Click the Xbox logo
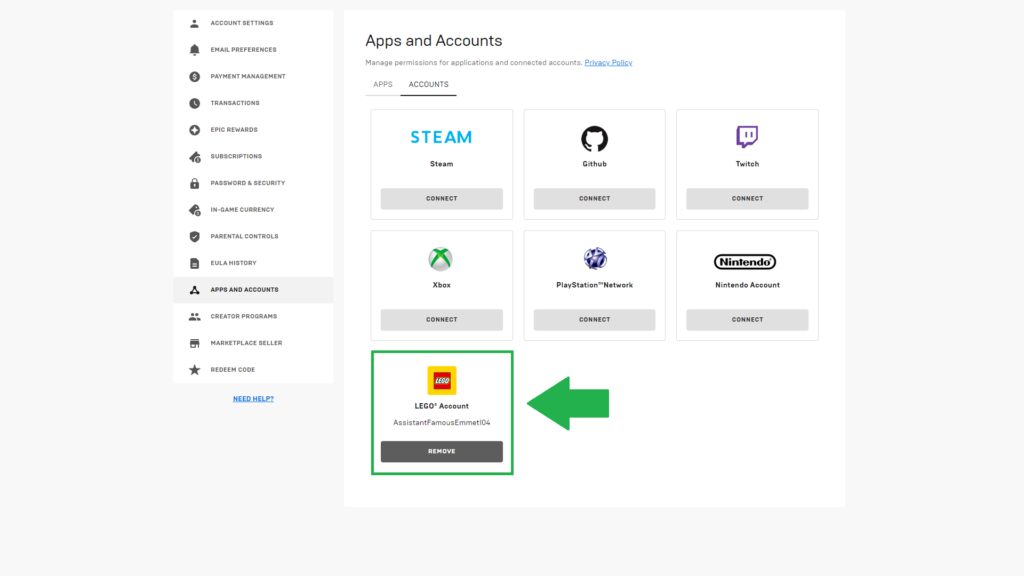1024x576 pixels. coord(441,258)
